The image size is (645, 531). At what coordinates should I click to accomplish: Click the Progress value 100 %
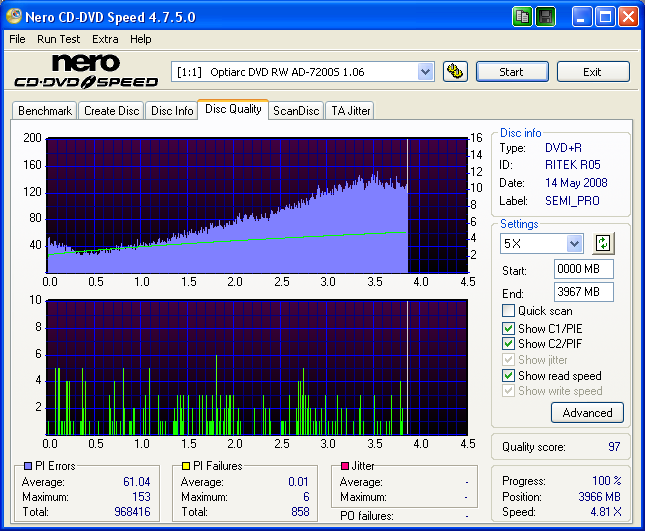[x=607, y=480]
